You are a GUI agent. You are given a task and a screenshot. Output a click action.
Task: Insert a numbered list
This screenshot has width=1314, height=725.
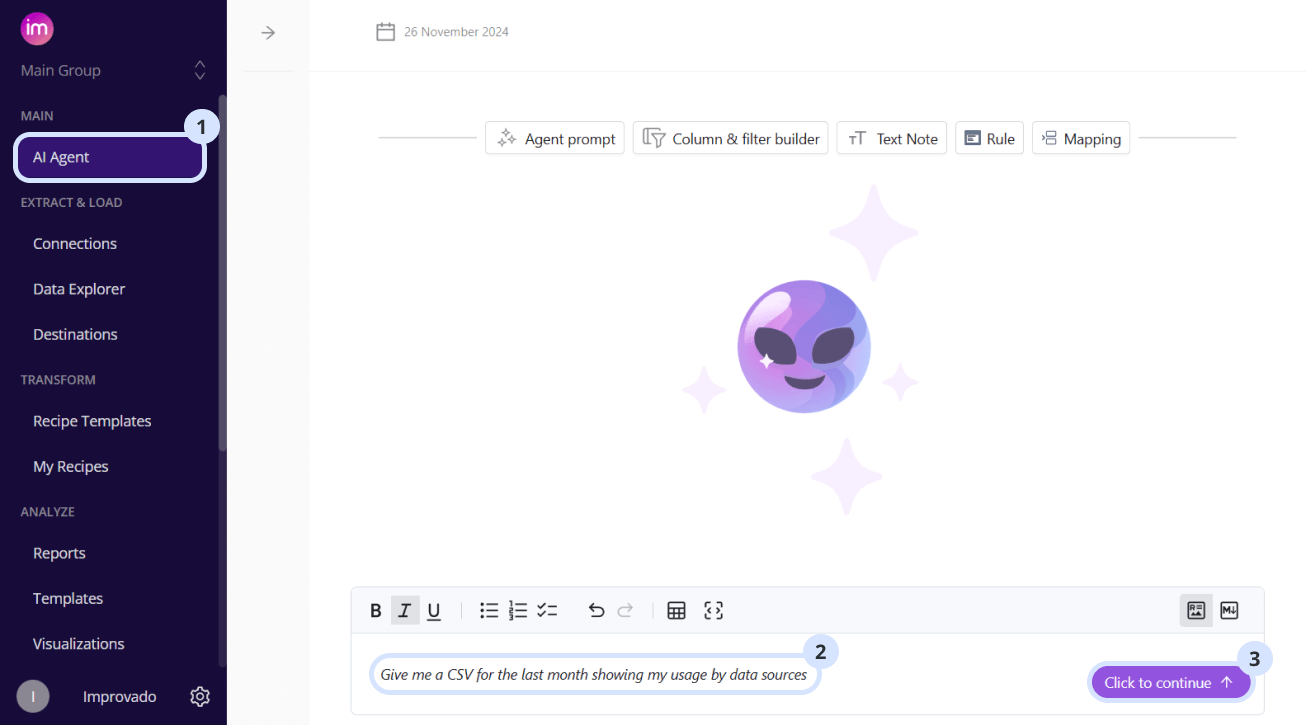pos(518,610)
